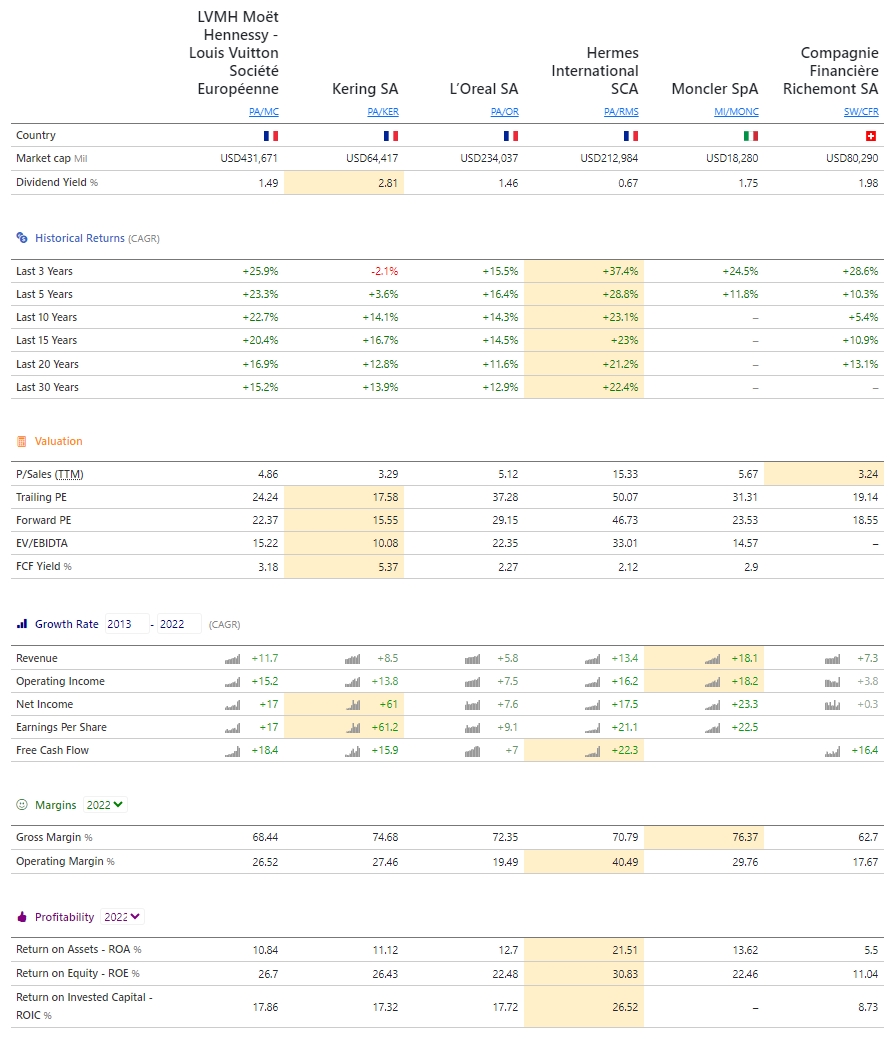Click the Growth Rate bar chart icon
Screen dimensions: 889x1039
(22, 624)
